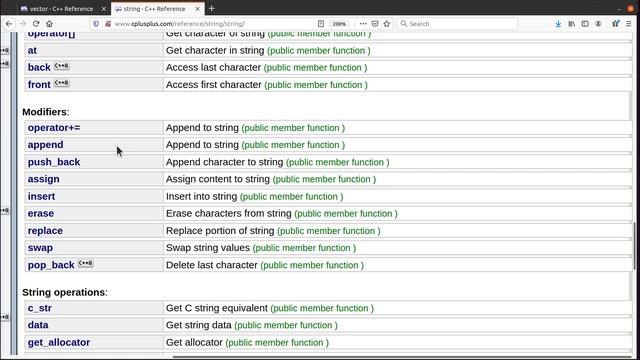Bookmark this page with the star icon

tap(387, 24)
